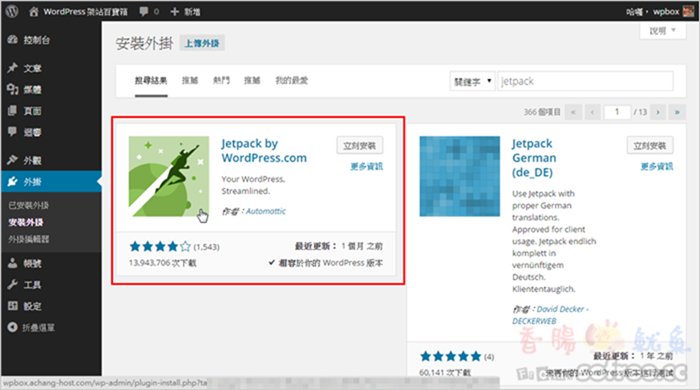The width and height of the screenshot is (700, 390).
Task: Click the plugins plug icon
Action: (12, 181)
